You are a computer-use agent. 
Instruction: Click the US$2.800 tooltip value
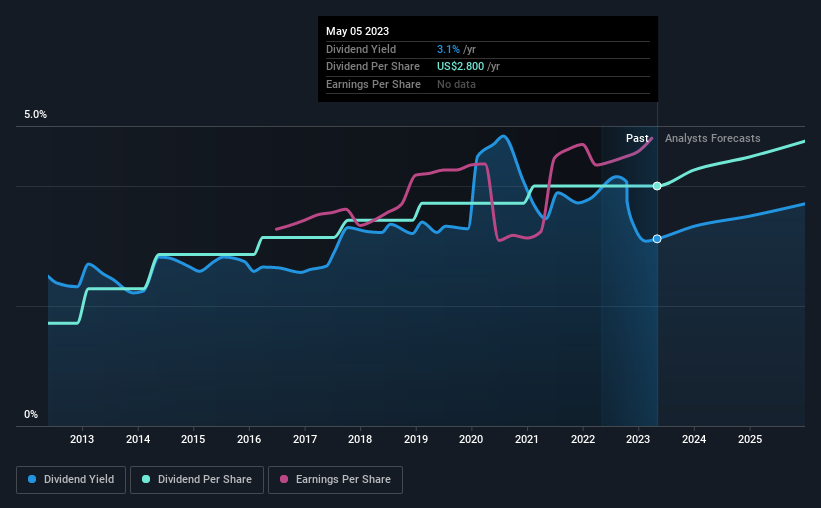pos(460,67)
